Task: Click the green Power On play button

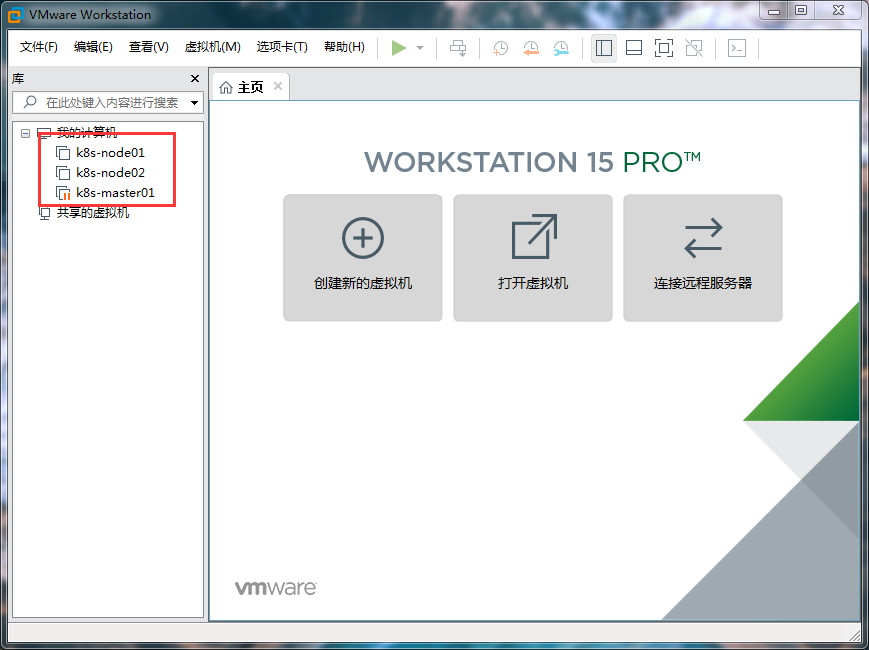Action: [x=398, y=48]
